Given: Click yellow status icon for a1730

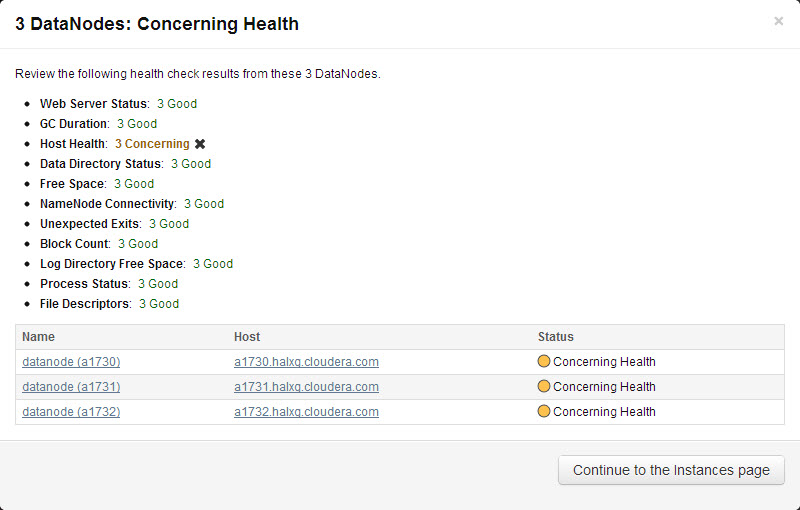Looking at the screenshot, I should click(x=544, y=361).
